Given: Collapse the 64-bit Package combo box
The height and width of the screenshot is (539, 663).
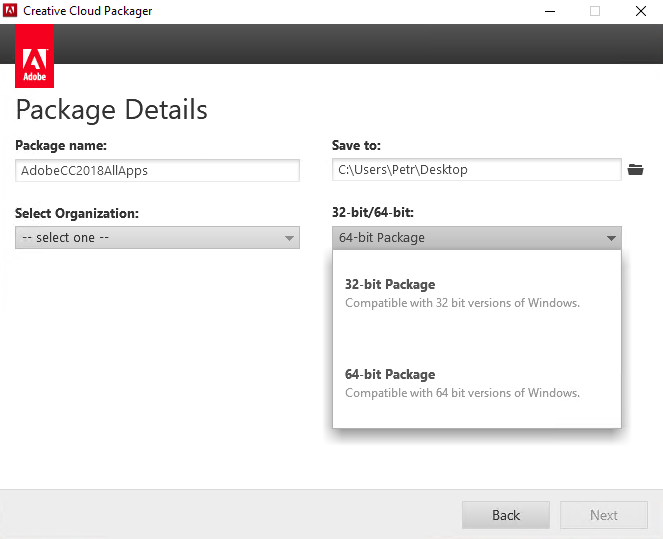Looking at the screenshot, I should click(477, 238).
